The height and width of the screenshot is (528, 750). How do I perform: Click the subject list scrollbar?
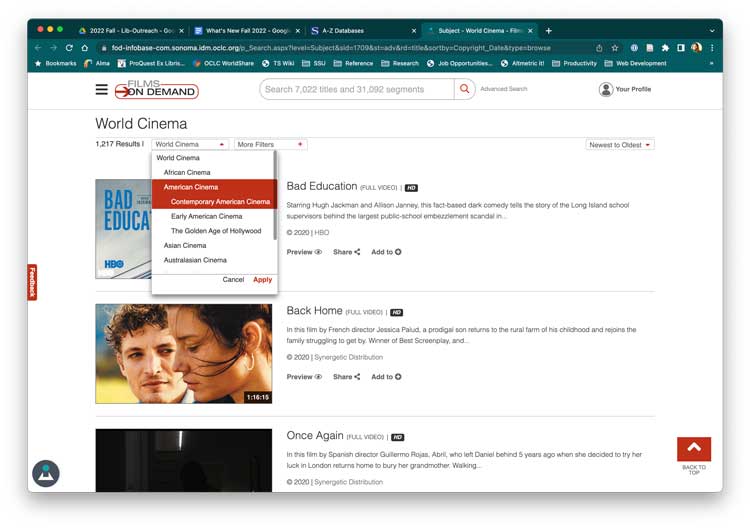point(275,195)
